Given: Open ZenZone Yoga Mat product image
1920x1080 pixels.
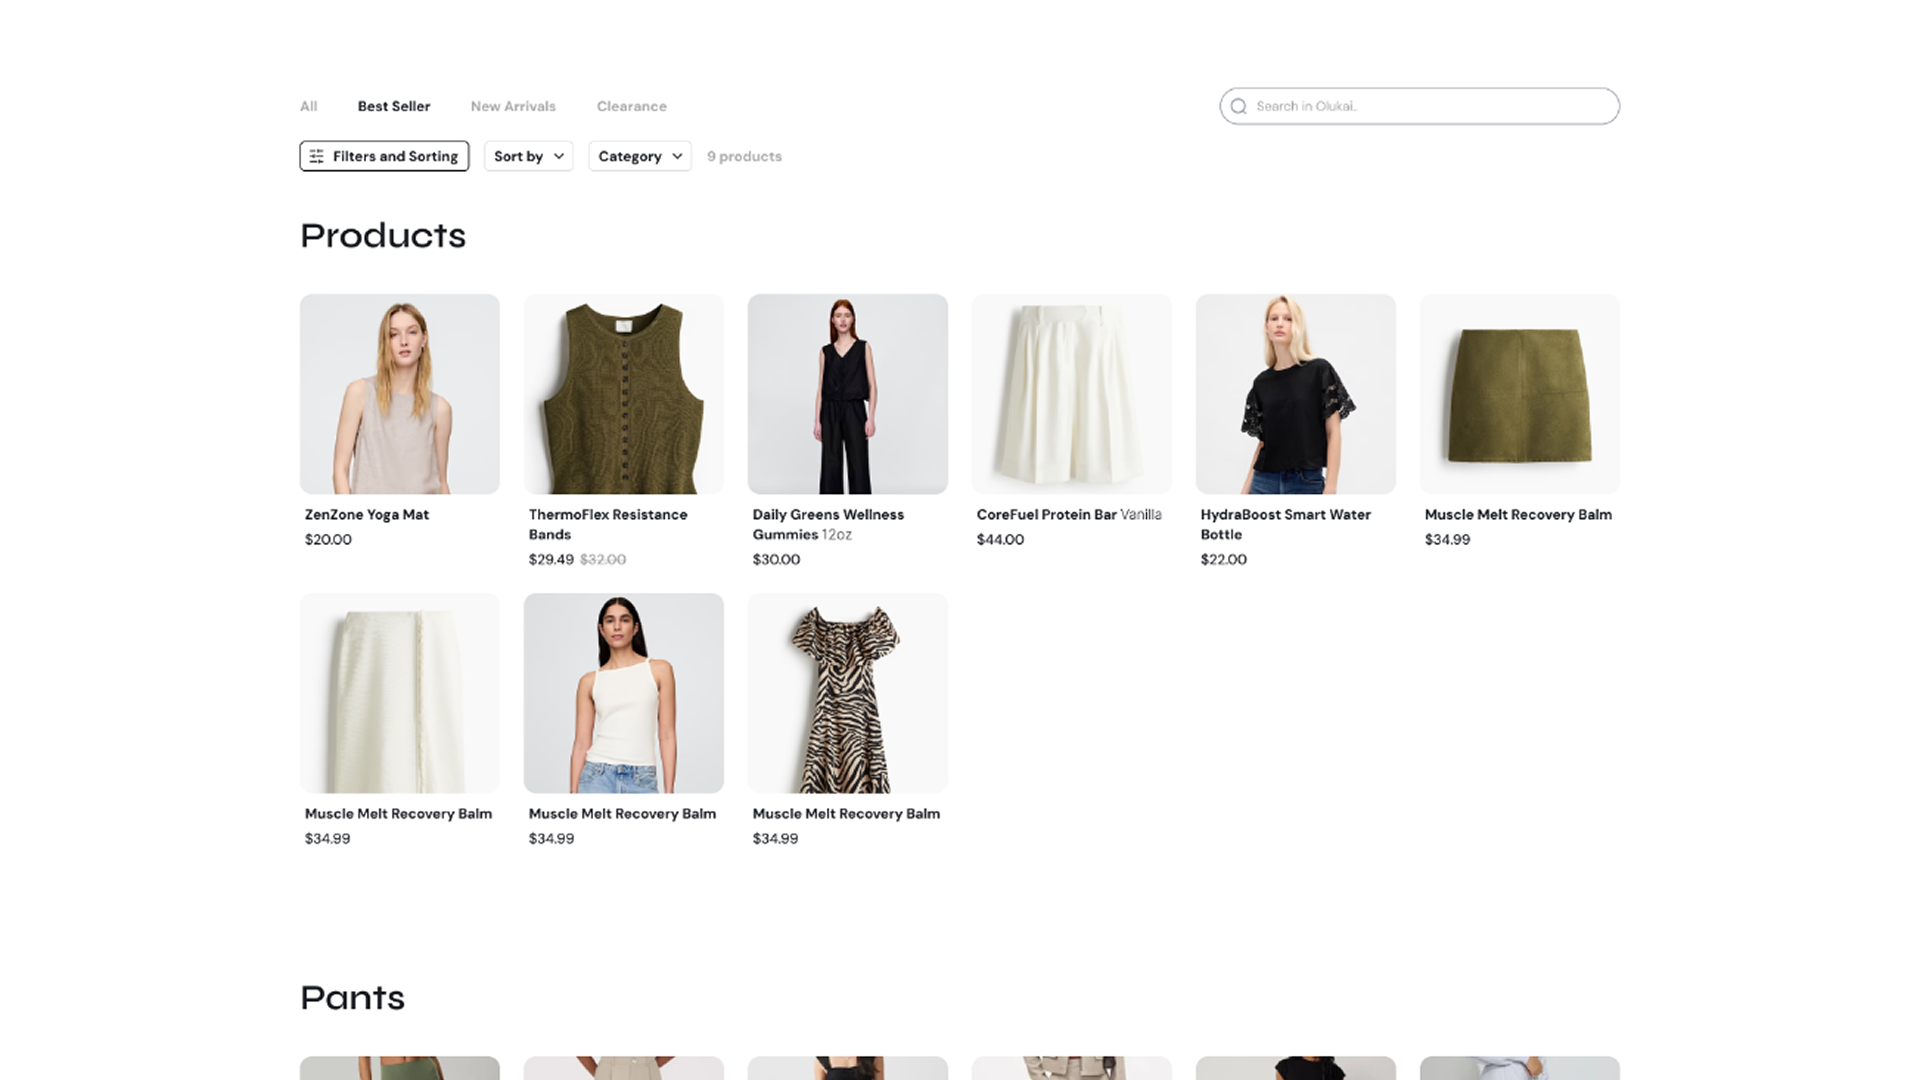Looking at the screenshot, I should (400, 394).
